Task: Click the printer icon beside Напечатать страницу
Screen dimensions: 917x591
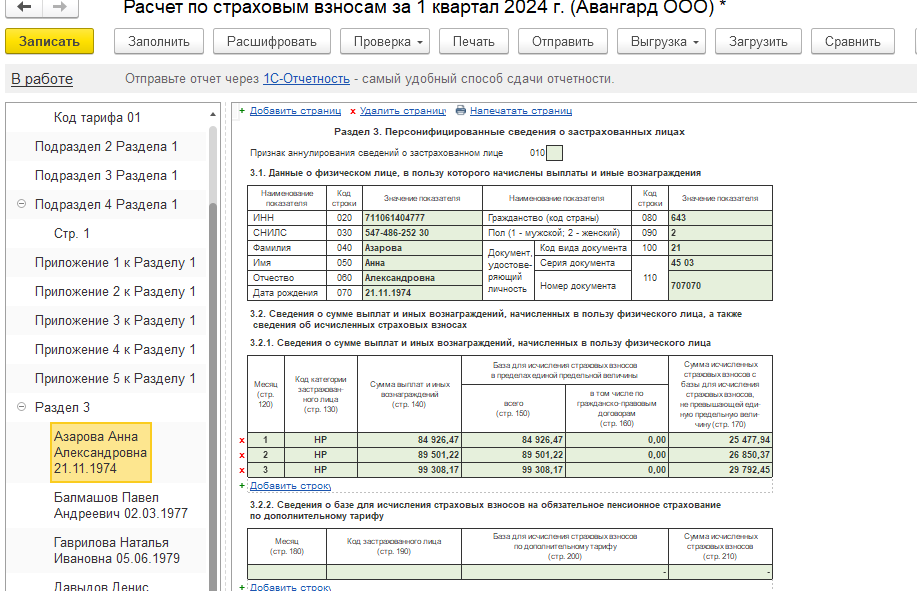Action: pos(461,110)
